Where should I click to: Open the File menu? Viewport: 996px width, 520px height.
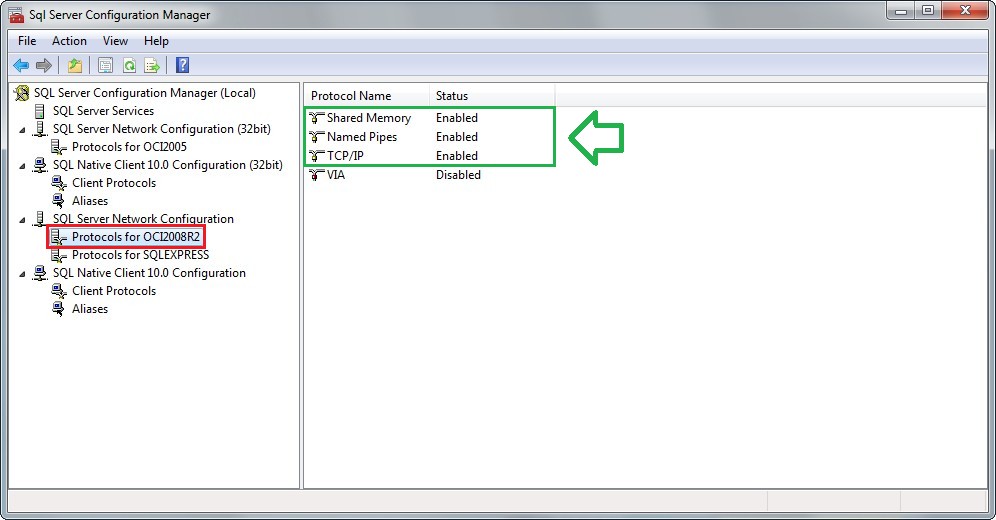pos(27,41)
